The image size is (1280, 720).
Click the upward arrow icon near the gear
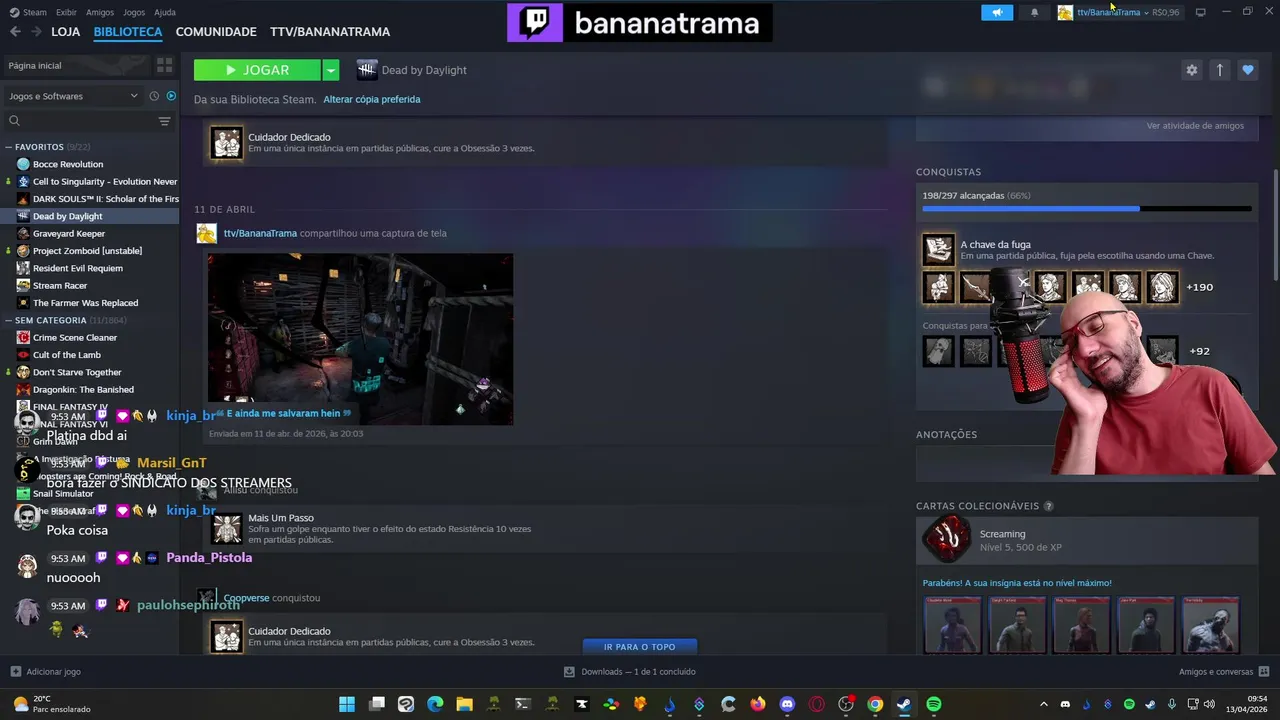(1219, 70)
